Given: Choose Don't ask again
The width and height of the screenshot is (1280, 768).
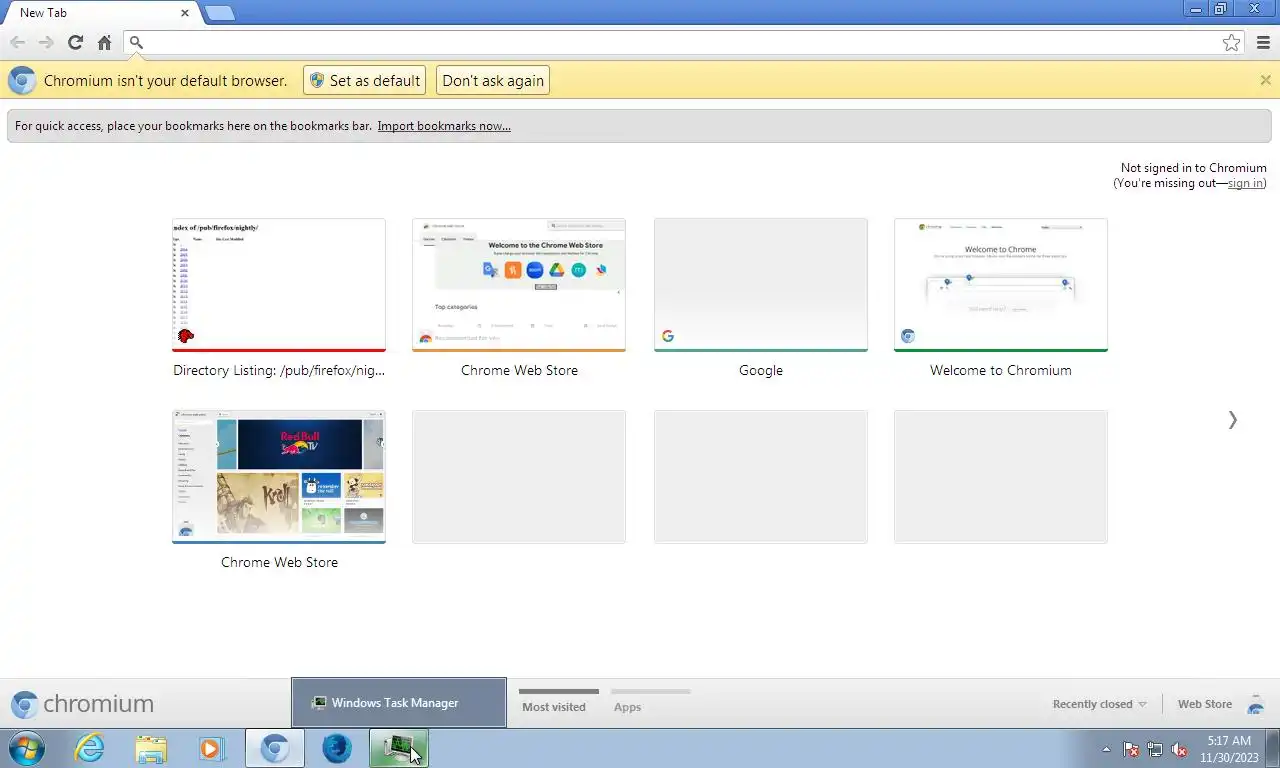Looking at the screenshot, I should 493,81.
